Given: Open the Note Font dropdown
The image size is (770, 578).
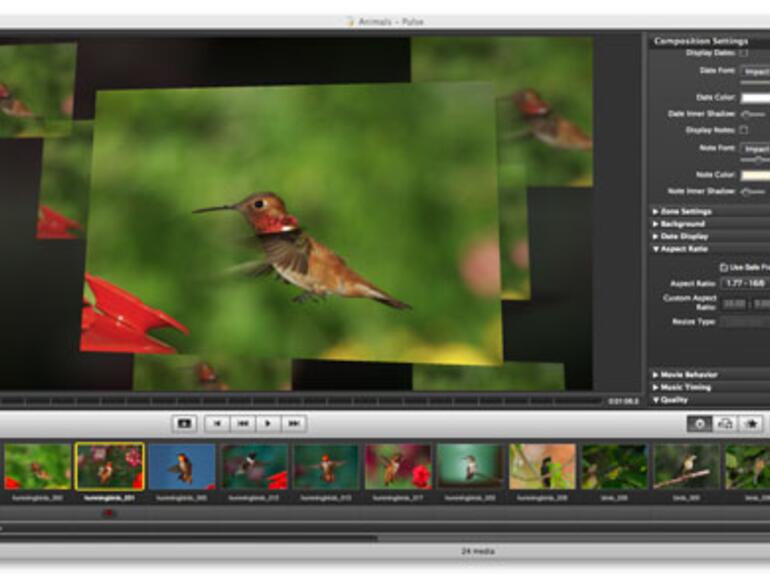Looking at the screenshot, I should click(x=755, y=149).
